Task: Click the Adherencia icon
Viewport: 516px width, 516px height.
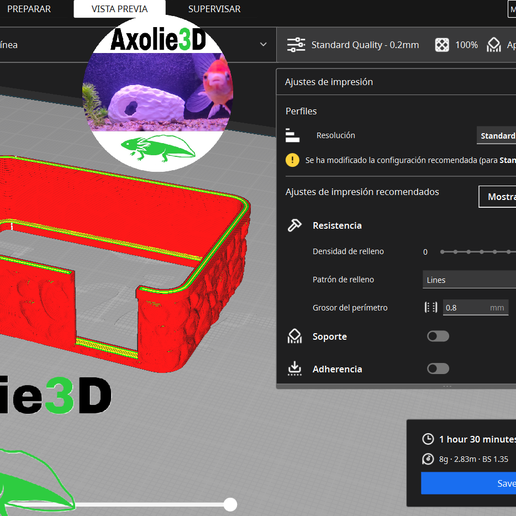Action: click(x=295, y=369)
